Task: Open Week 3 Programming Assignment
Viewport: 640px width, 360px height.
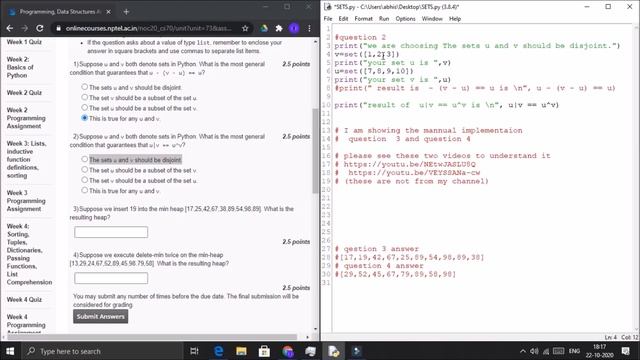Action: pyautogui.click(x=26, y=201)
